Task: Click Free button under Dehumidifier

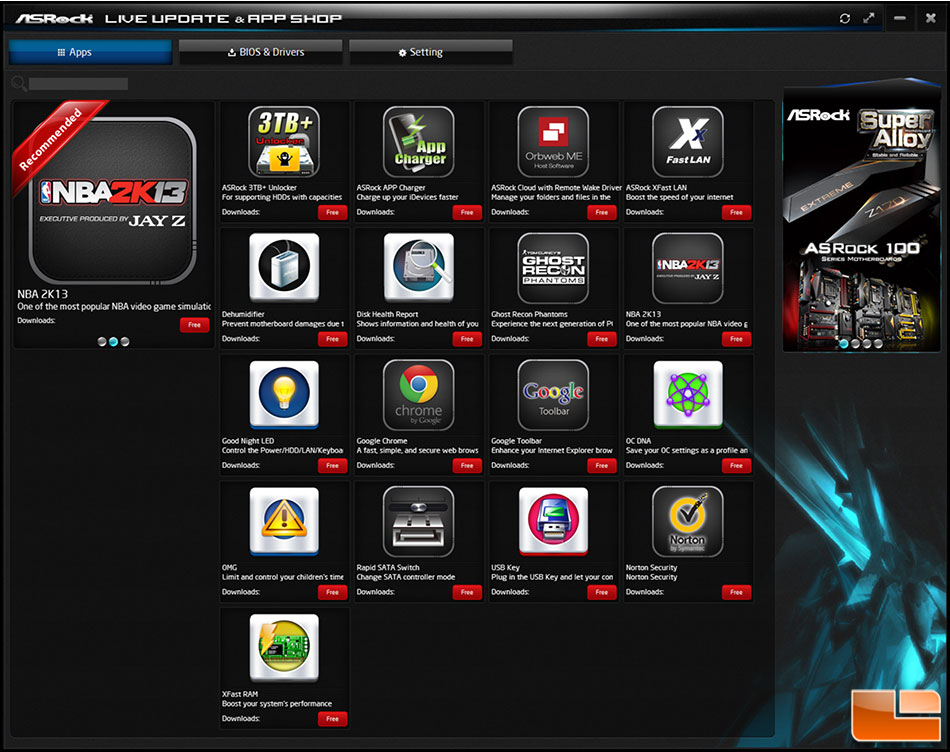Action: [x=333, y=339]
